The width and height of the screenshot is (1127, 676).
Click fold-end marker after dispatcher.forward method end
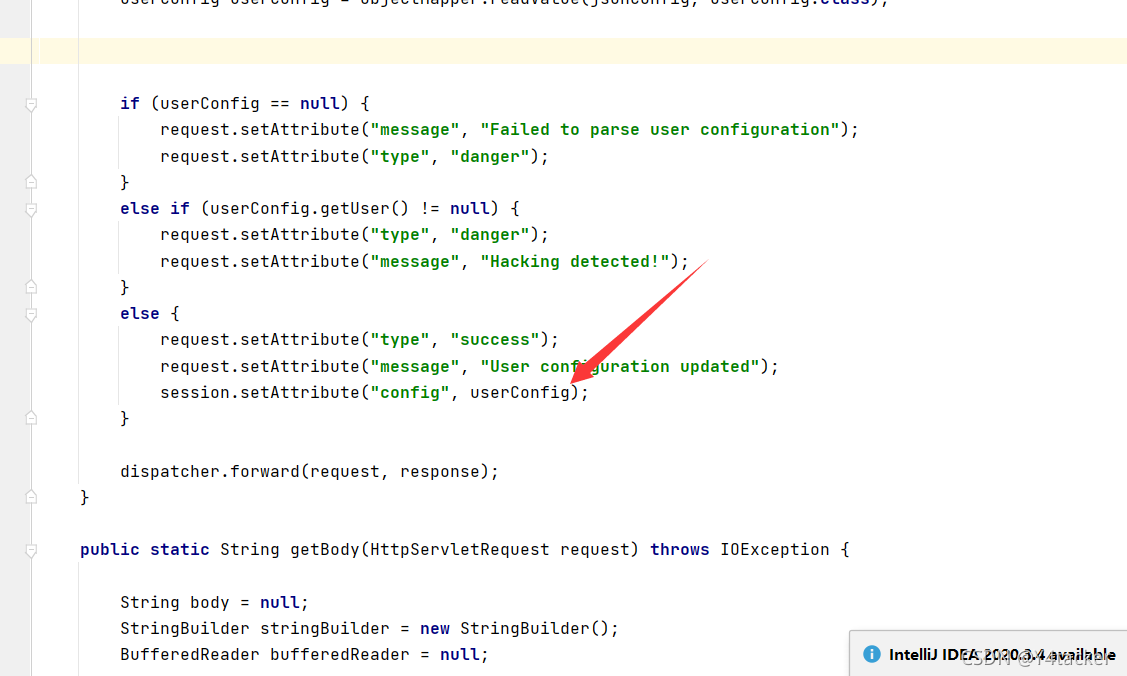tap(31, 496)
